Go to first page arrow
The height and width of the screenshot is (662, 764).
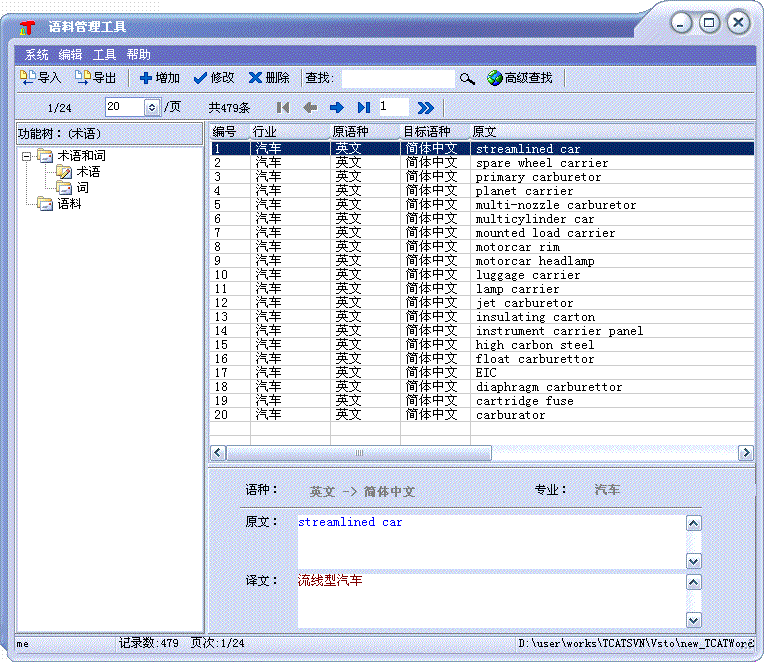pos(283,108)
